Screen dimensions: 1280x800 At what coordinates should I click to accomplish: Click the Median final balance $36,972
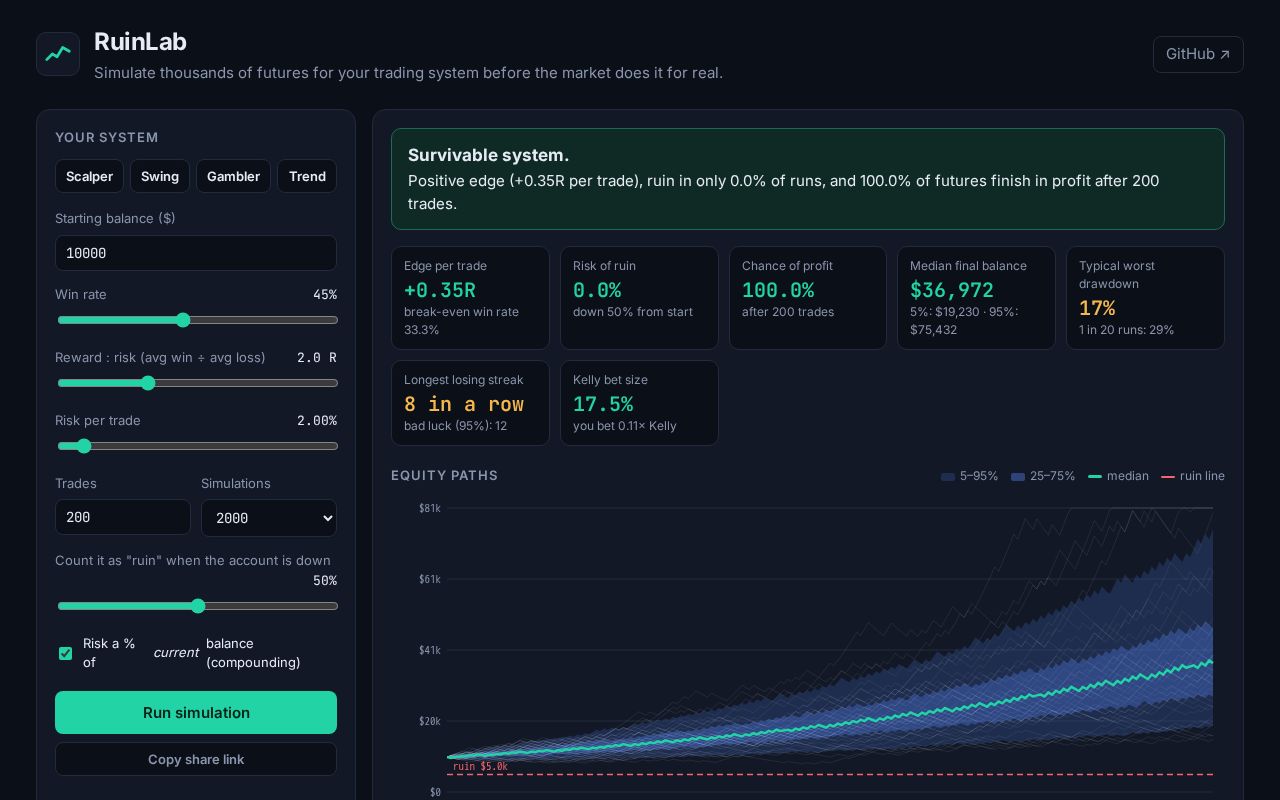click(x=952, y=290)
